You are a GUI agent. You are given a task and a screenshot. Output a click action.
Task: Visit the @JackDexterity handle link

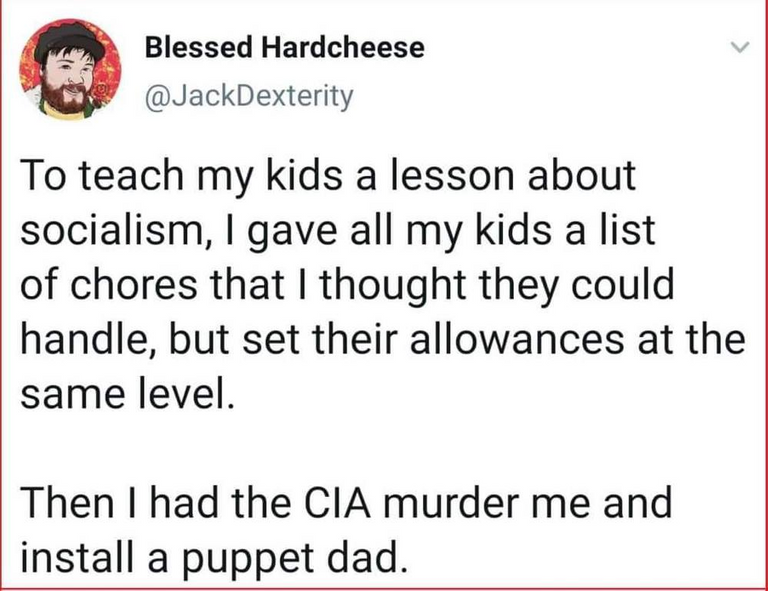[248, 96]
